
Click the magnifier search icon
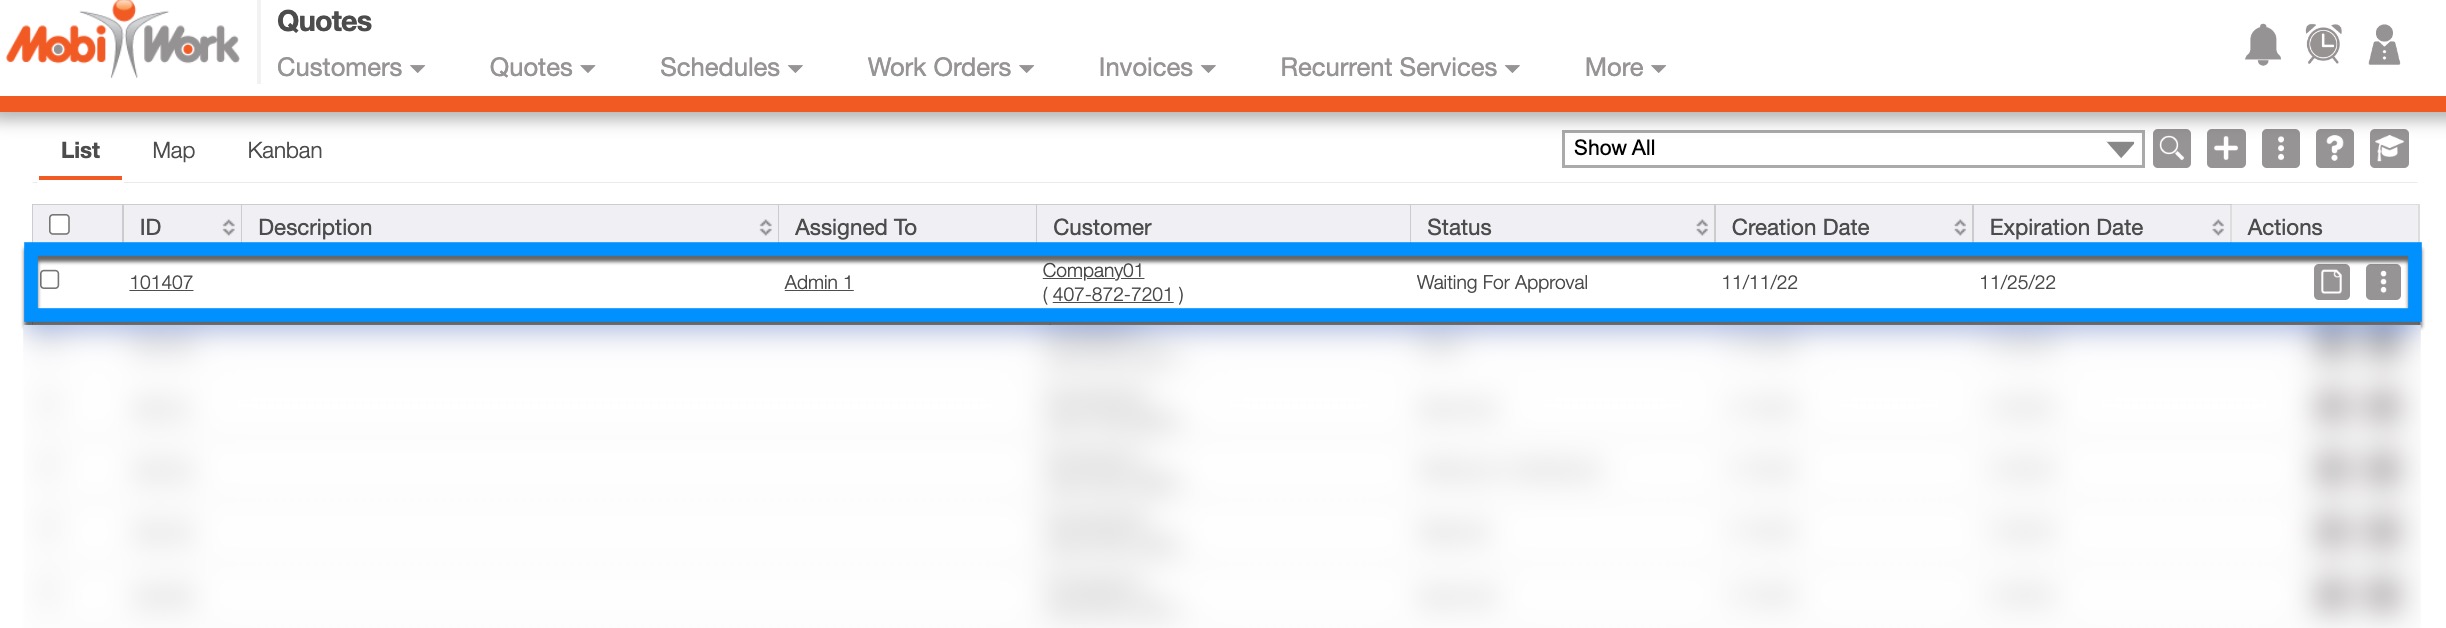(2172, 149)
